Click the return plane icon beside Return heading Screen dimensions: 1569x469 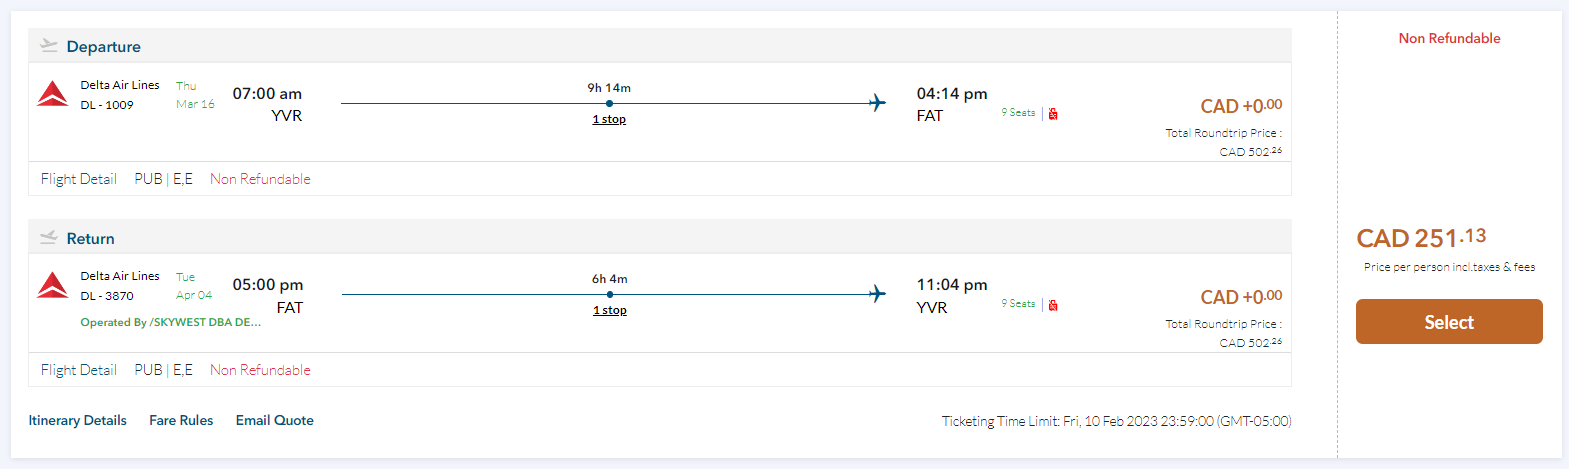point(48,238)
